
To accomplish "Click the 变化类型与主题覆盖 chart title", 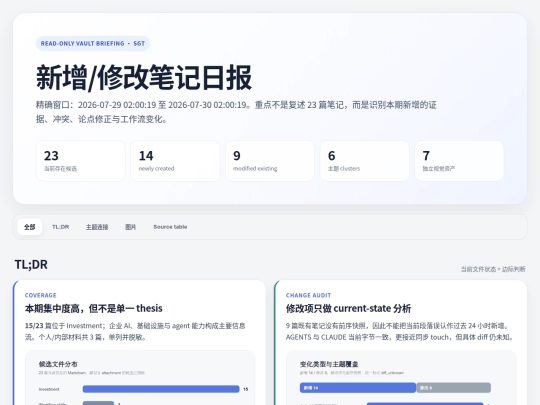I will tap(329, 364).
